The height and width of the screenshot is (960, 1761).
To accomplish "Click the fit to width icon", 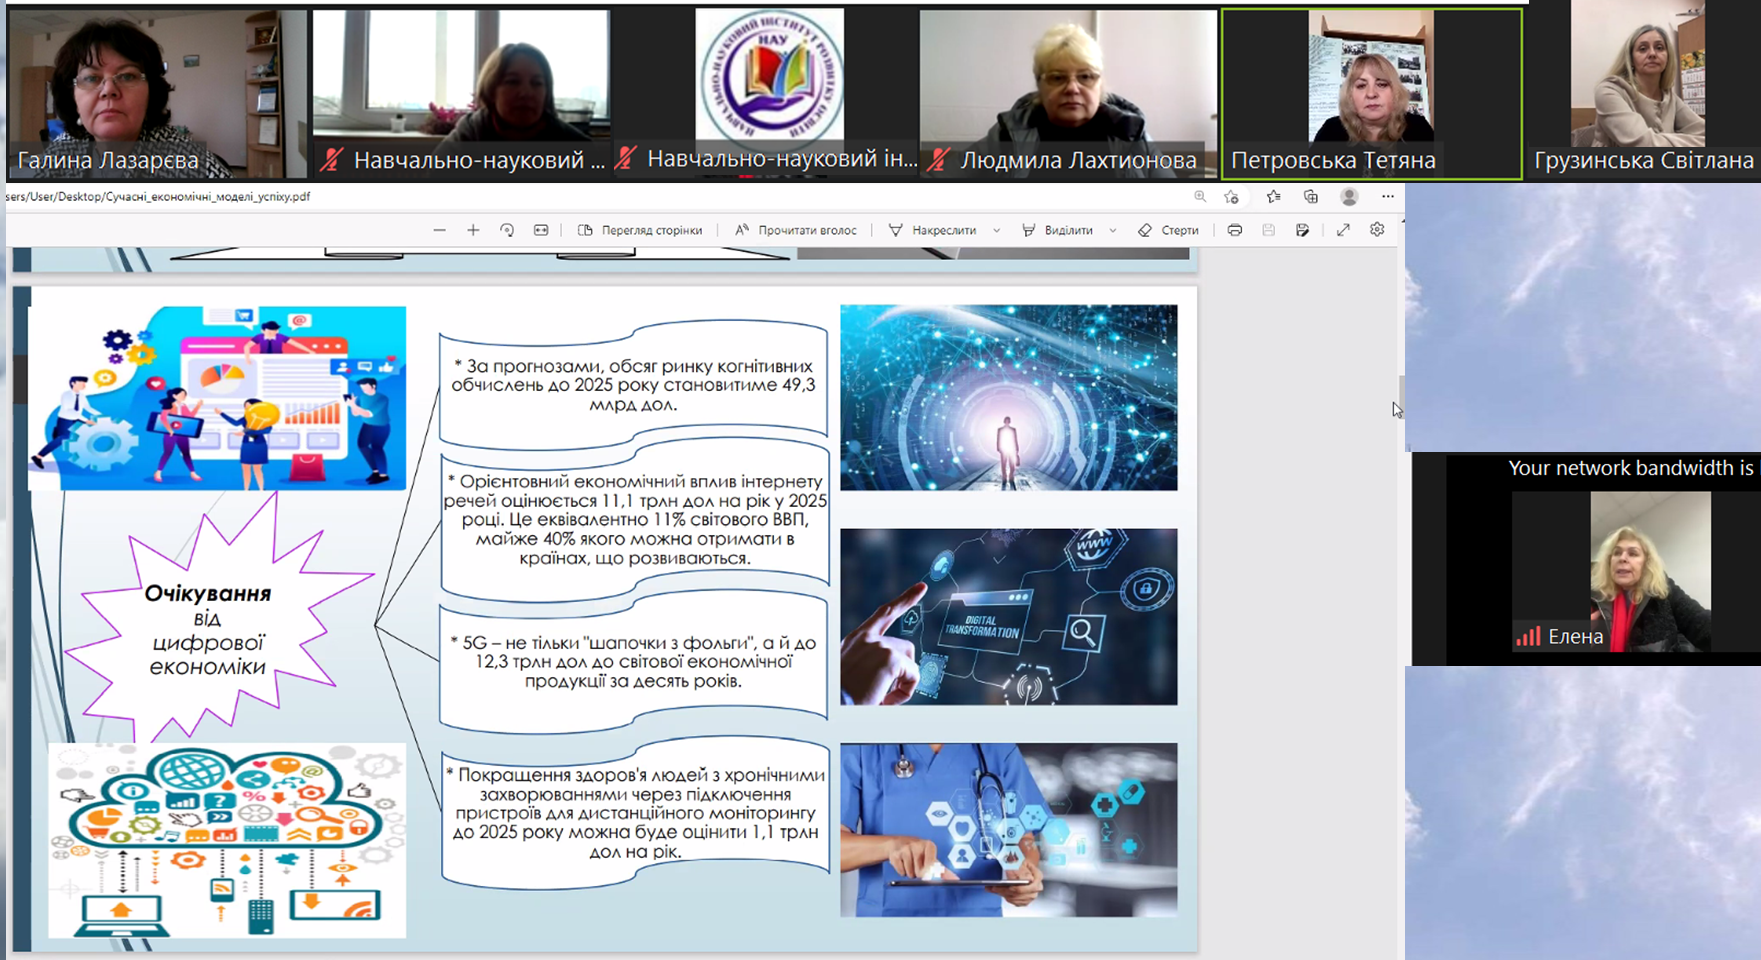I will pyautogui.click(x=541, y=230).
